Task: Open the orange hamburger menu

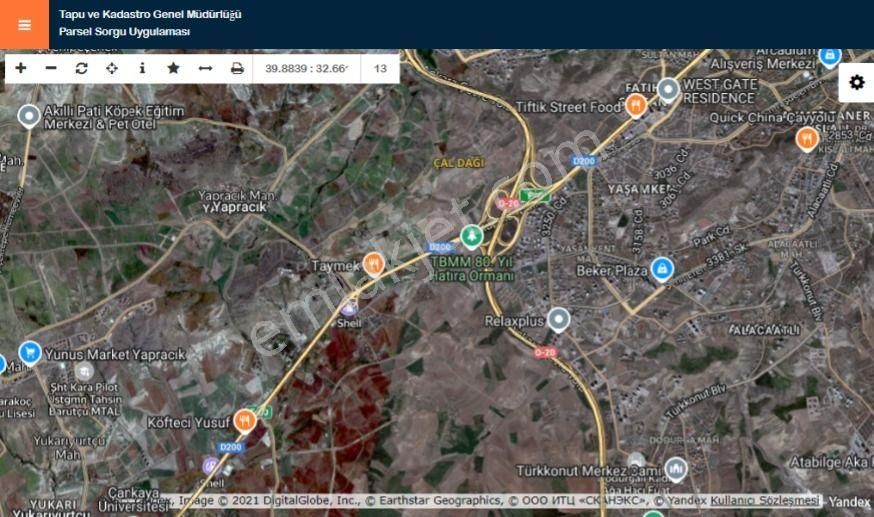Action: click(25, 25)
